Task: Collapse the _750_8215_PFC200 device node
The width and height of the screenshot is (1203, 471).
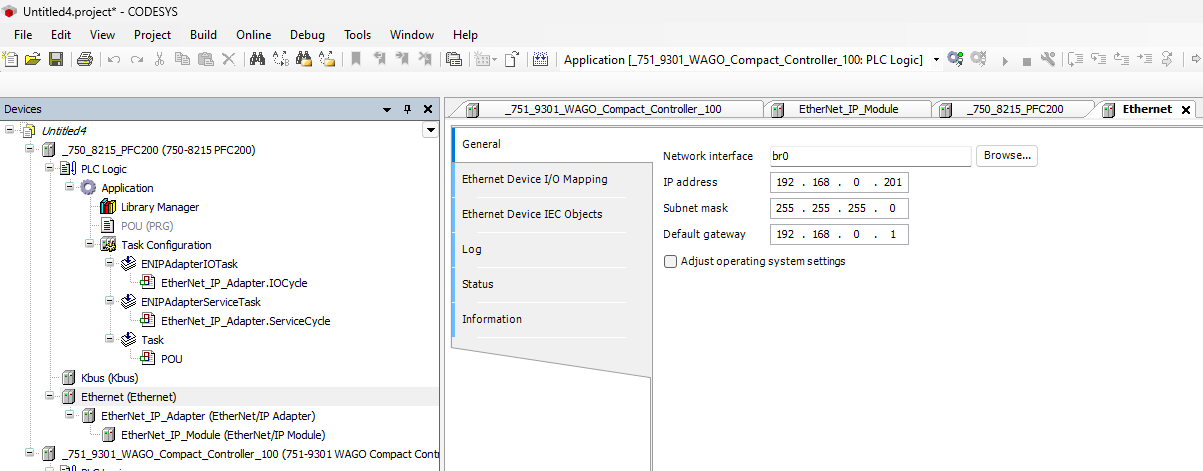Action: 30,150
